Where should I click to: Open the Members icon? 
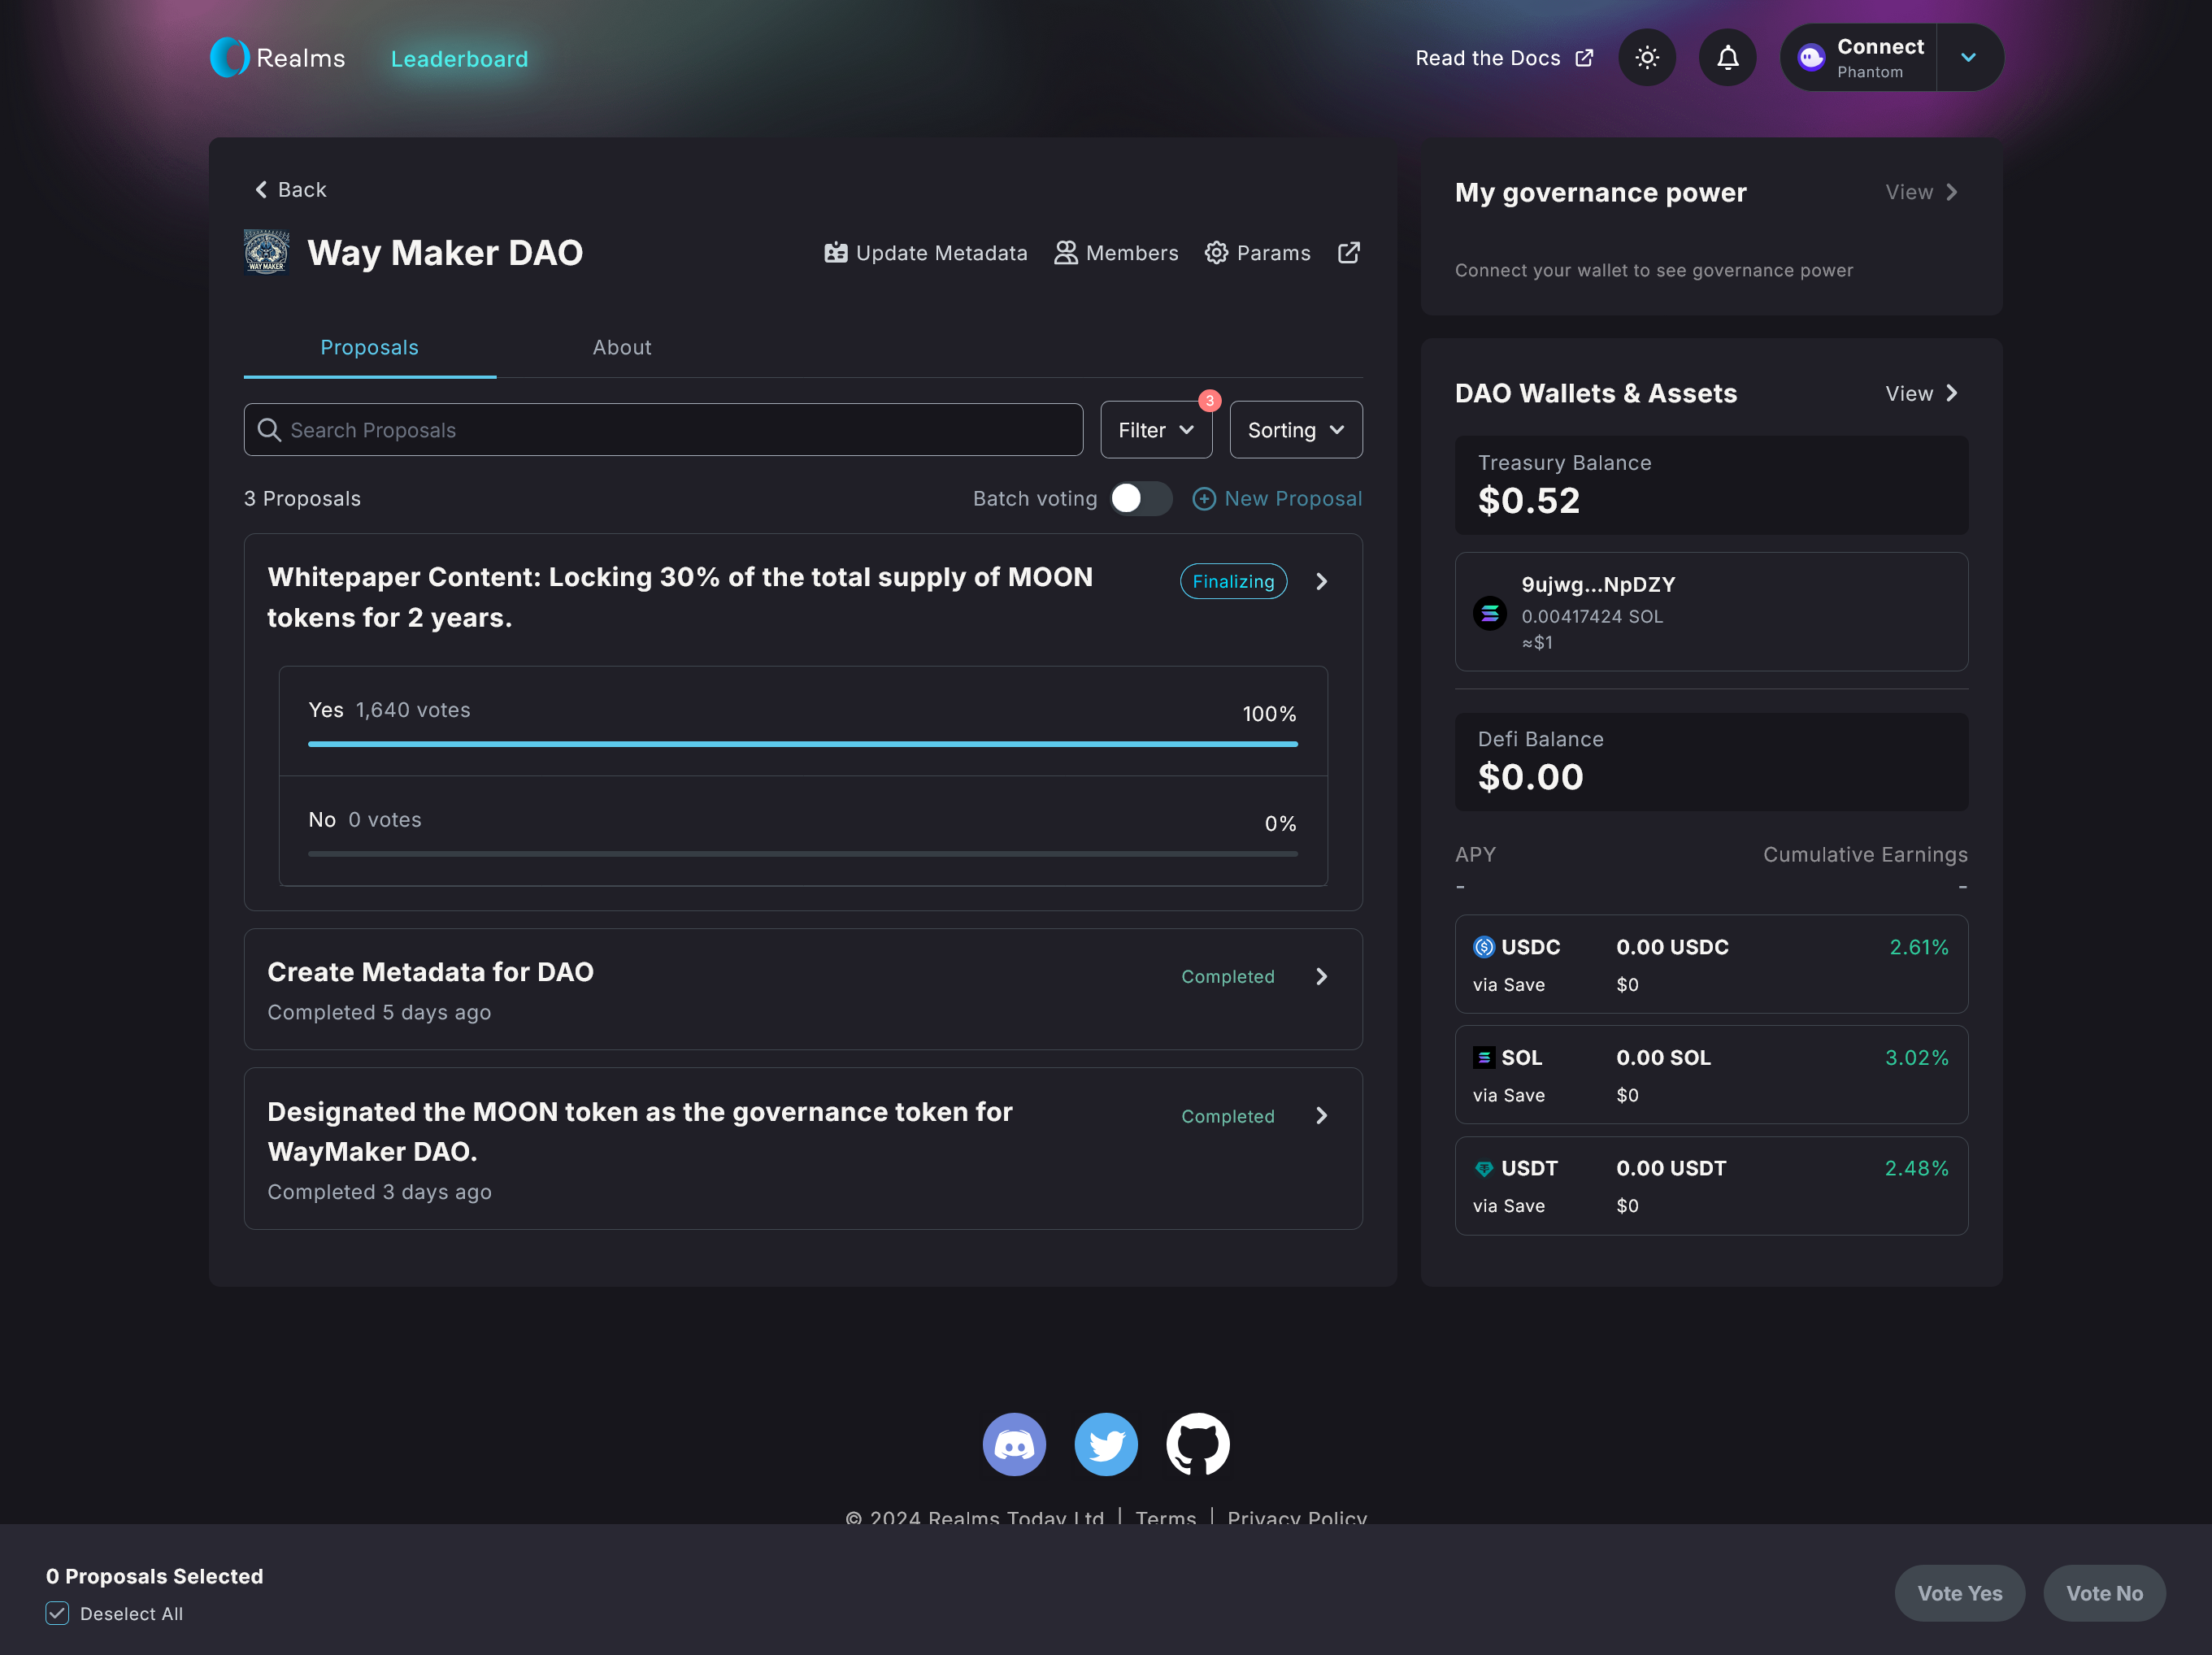[x=1065, y=253]
